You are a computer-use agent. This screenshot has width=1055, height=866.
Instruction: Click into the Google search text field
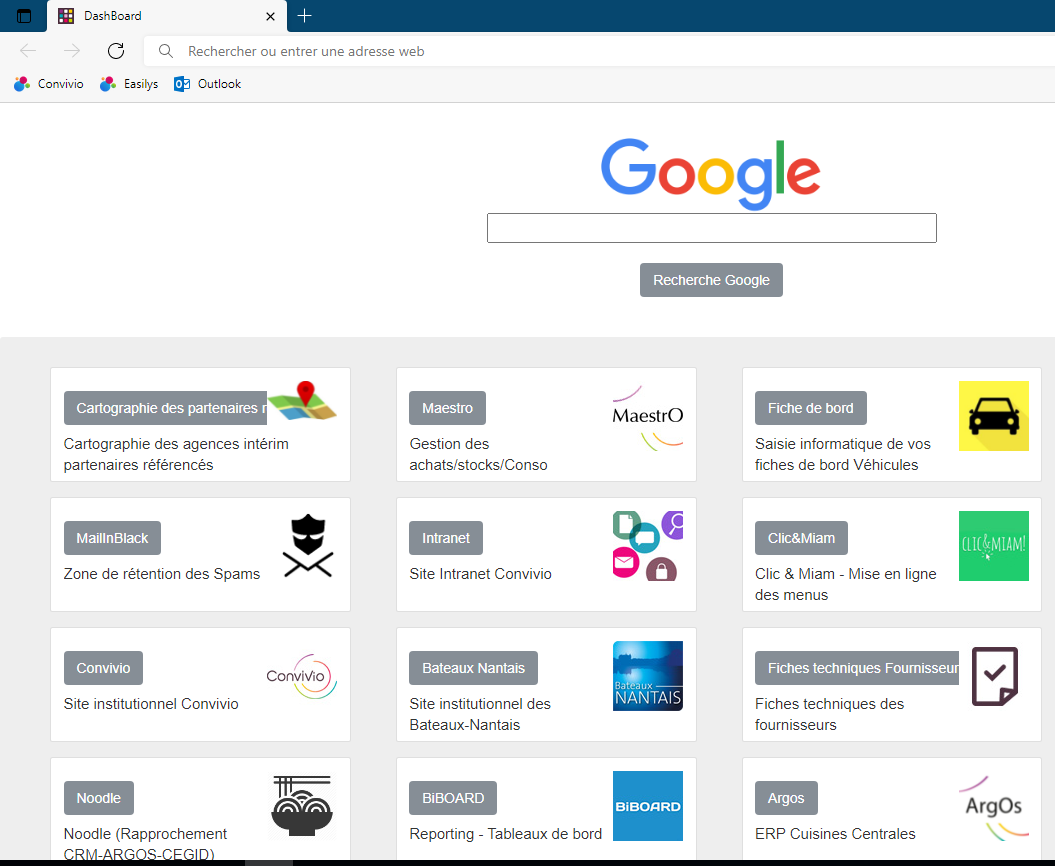[x=711, y=228]
